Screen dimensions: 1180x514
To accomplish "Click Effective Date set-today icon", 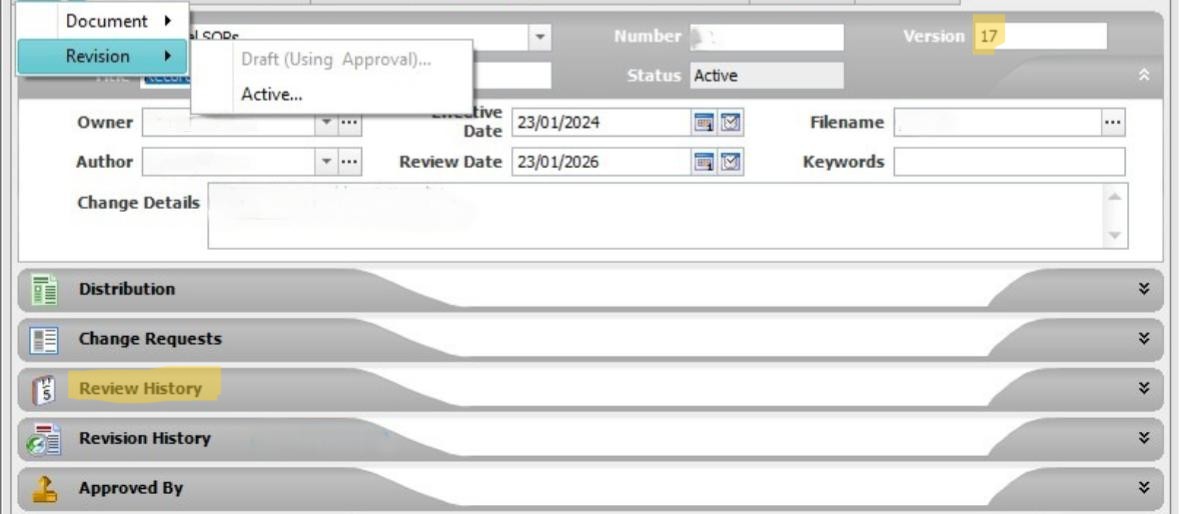I will coord(730,122).
